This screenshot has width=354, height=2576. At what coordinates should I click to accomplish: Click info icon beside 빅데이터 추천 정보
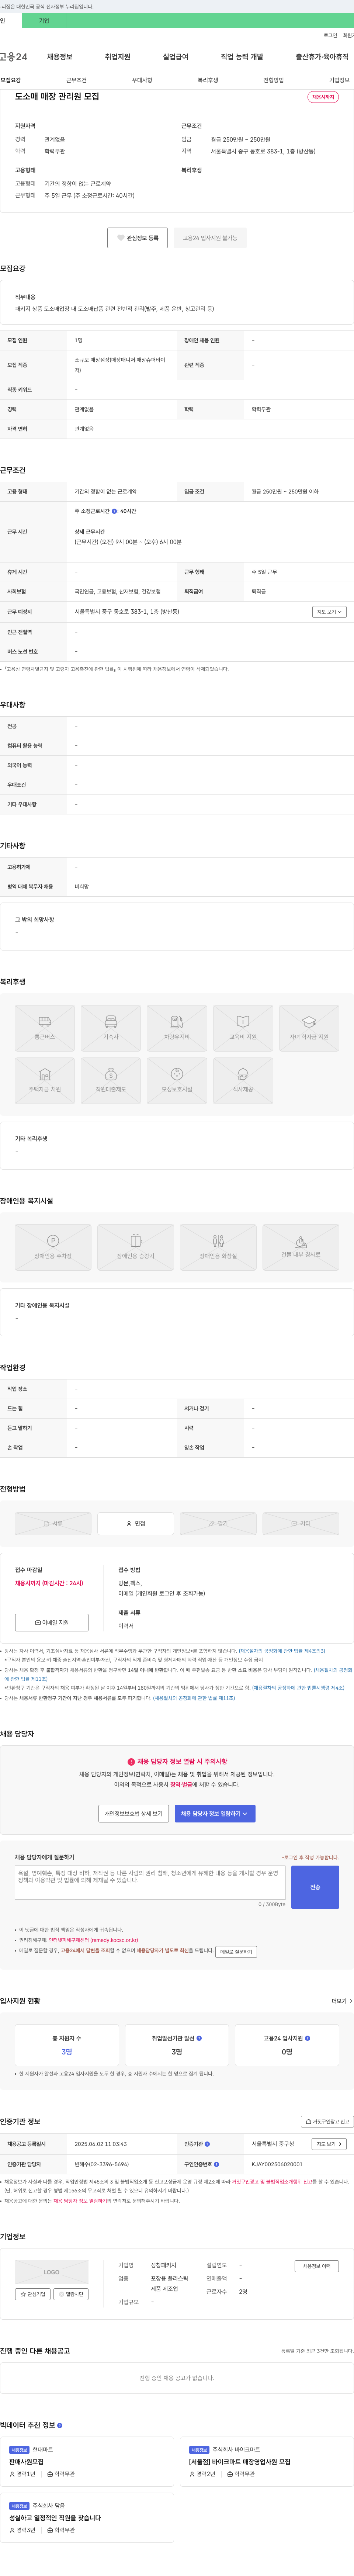(x=60, y=2425)
